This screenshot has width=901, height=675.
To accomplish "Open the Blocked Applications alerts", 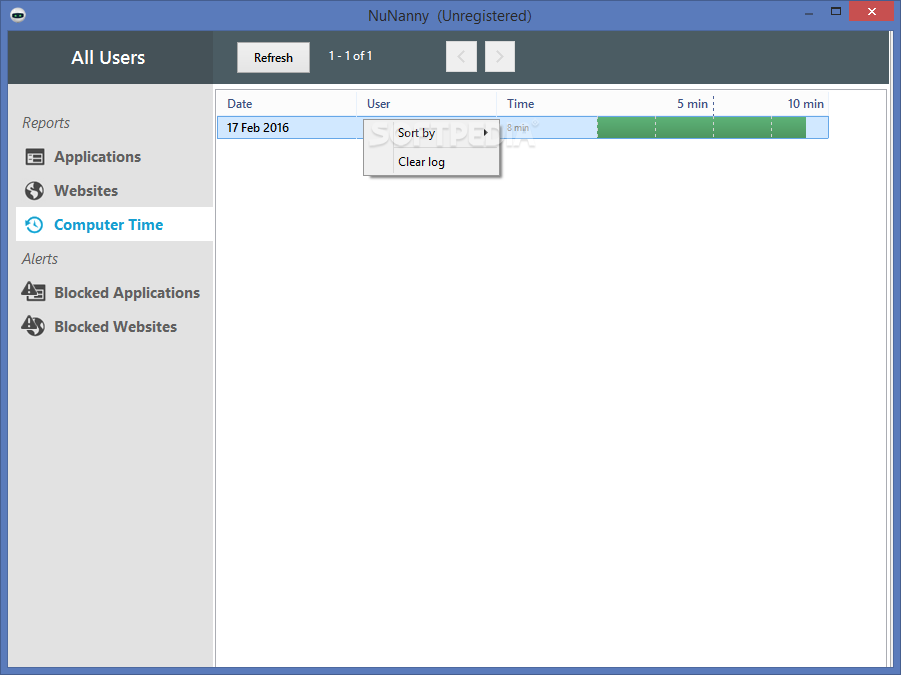I will 127,292.
